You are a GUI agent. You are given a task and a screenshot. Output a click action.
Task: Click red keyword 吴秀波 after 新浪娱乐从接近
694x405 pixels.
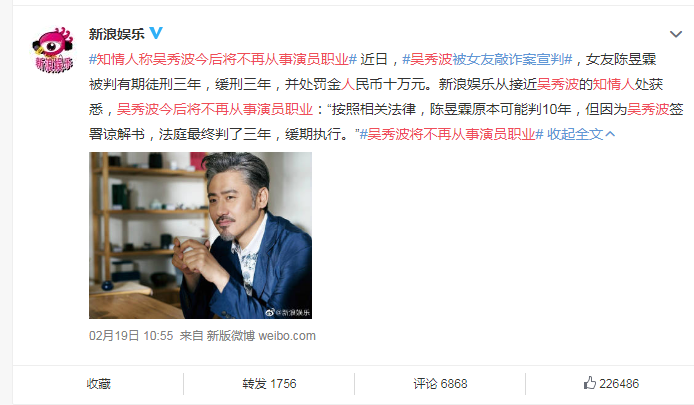point(558,84)
